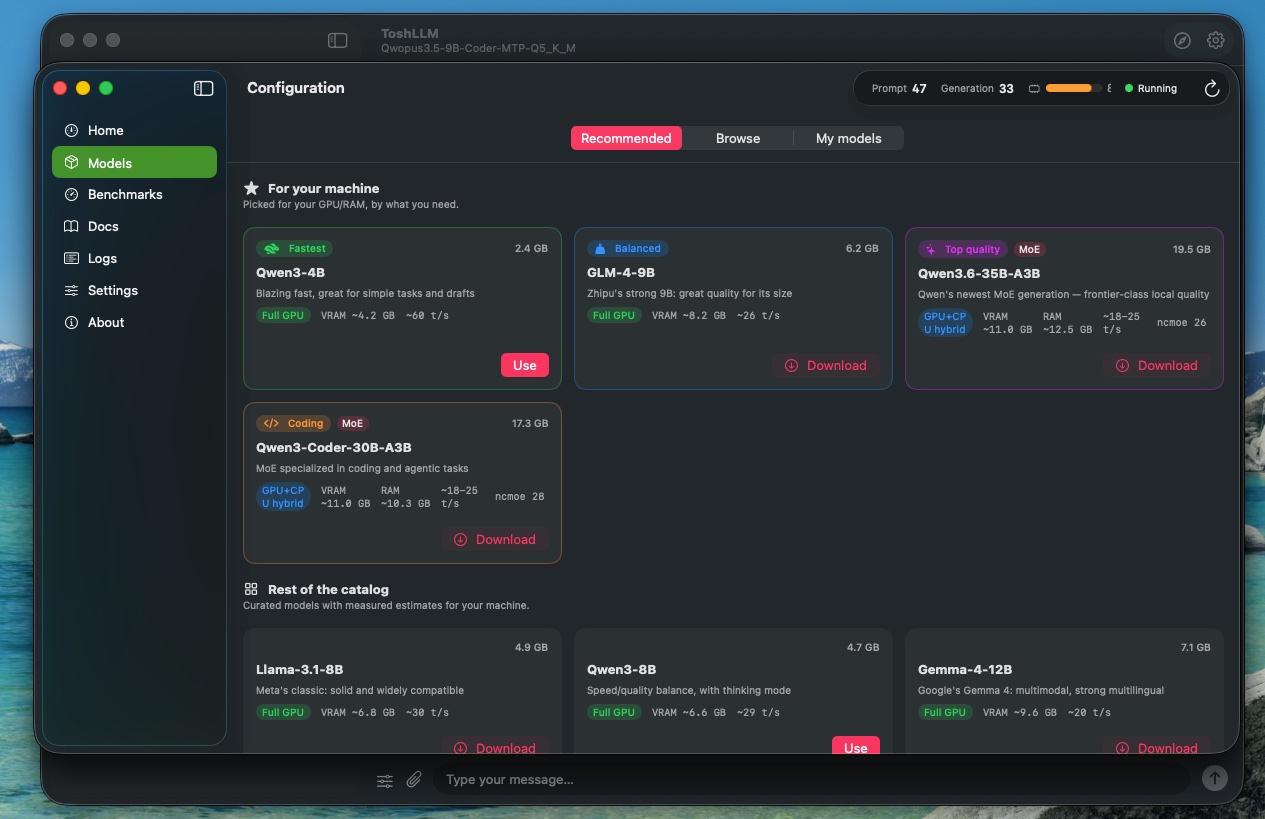Click GPU+CPU hybrid tag on Qwen3.6-35B-A3B
Image resolution: width=1265 pixels, height=819 pixels.
tap(945, 323)
